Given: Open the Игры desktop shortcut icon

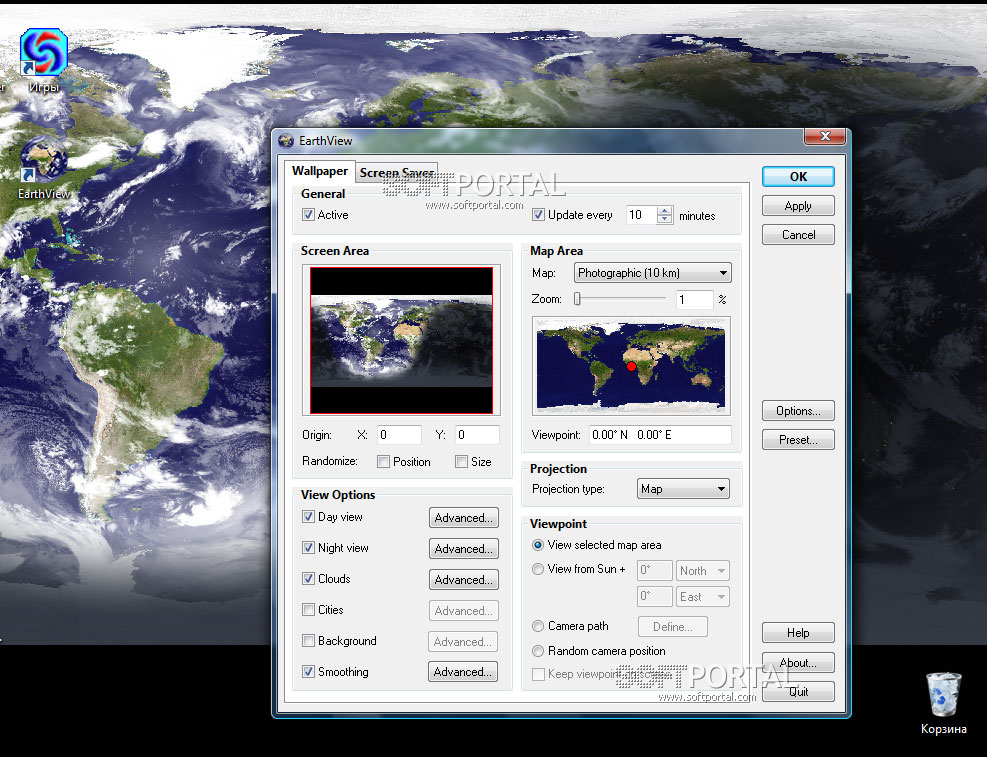Looking at the screenshot, I should tap(43, 52).
